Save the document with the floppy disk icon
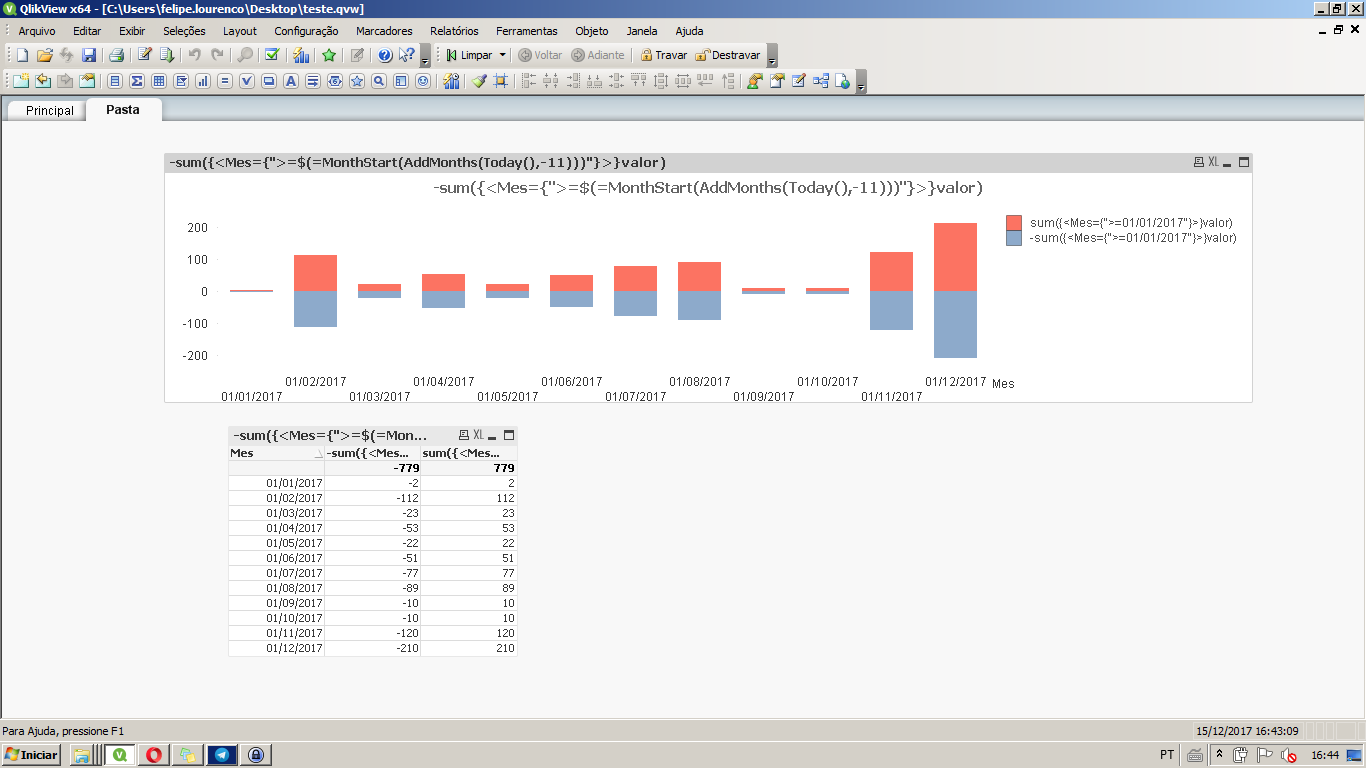 [89, 55]
